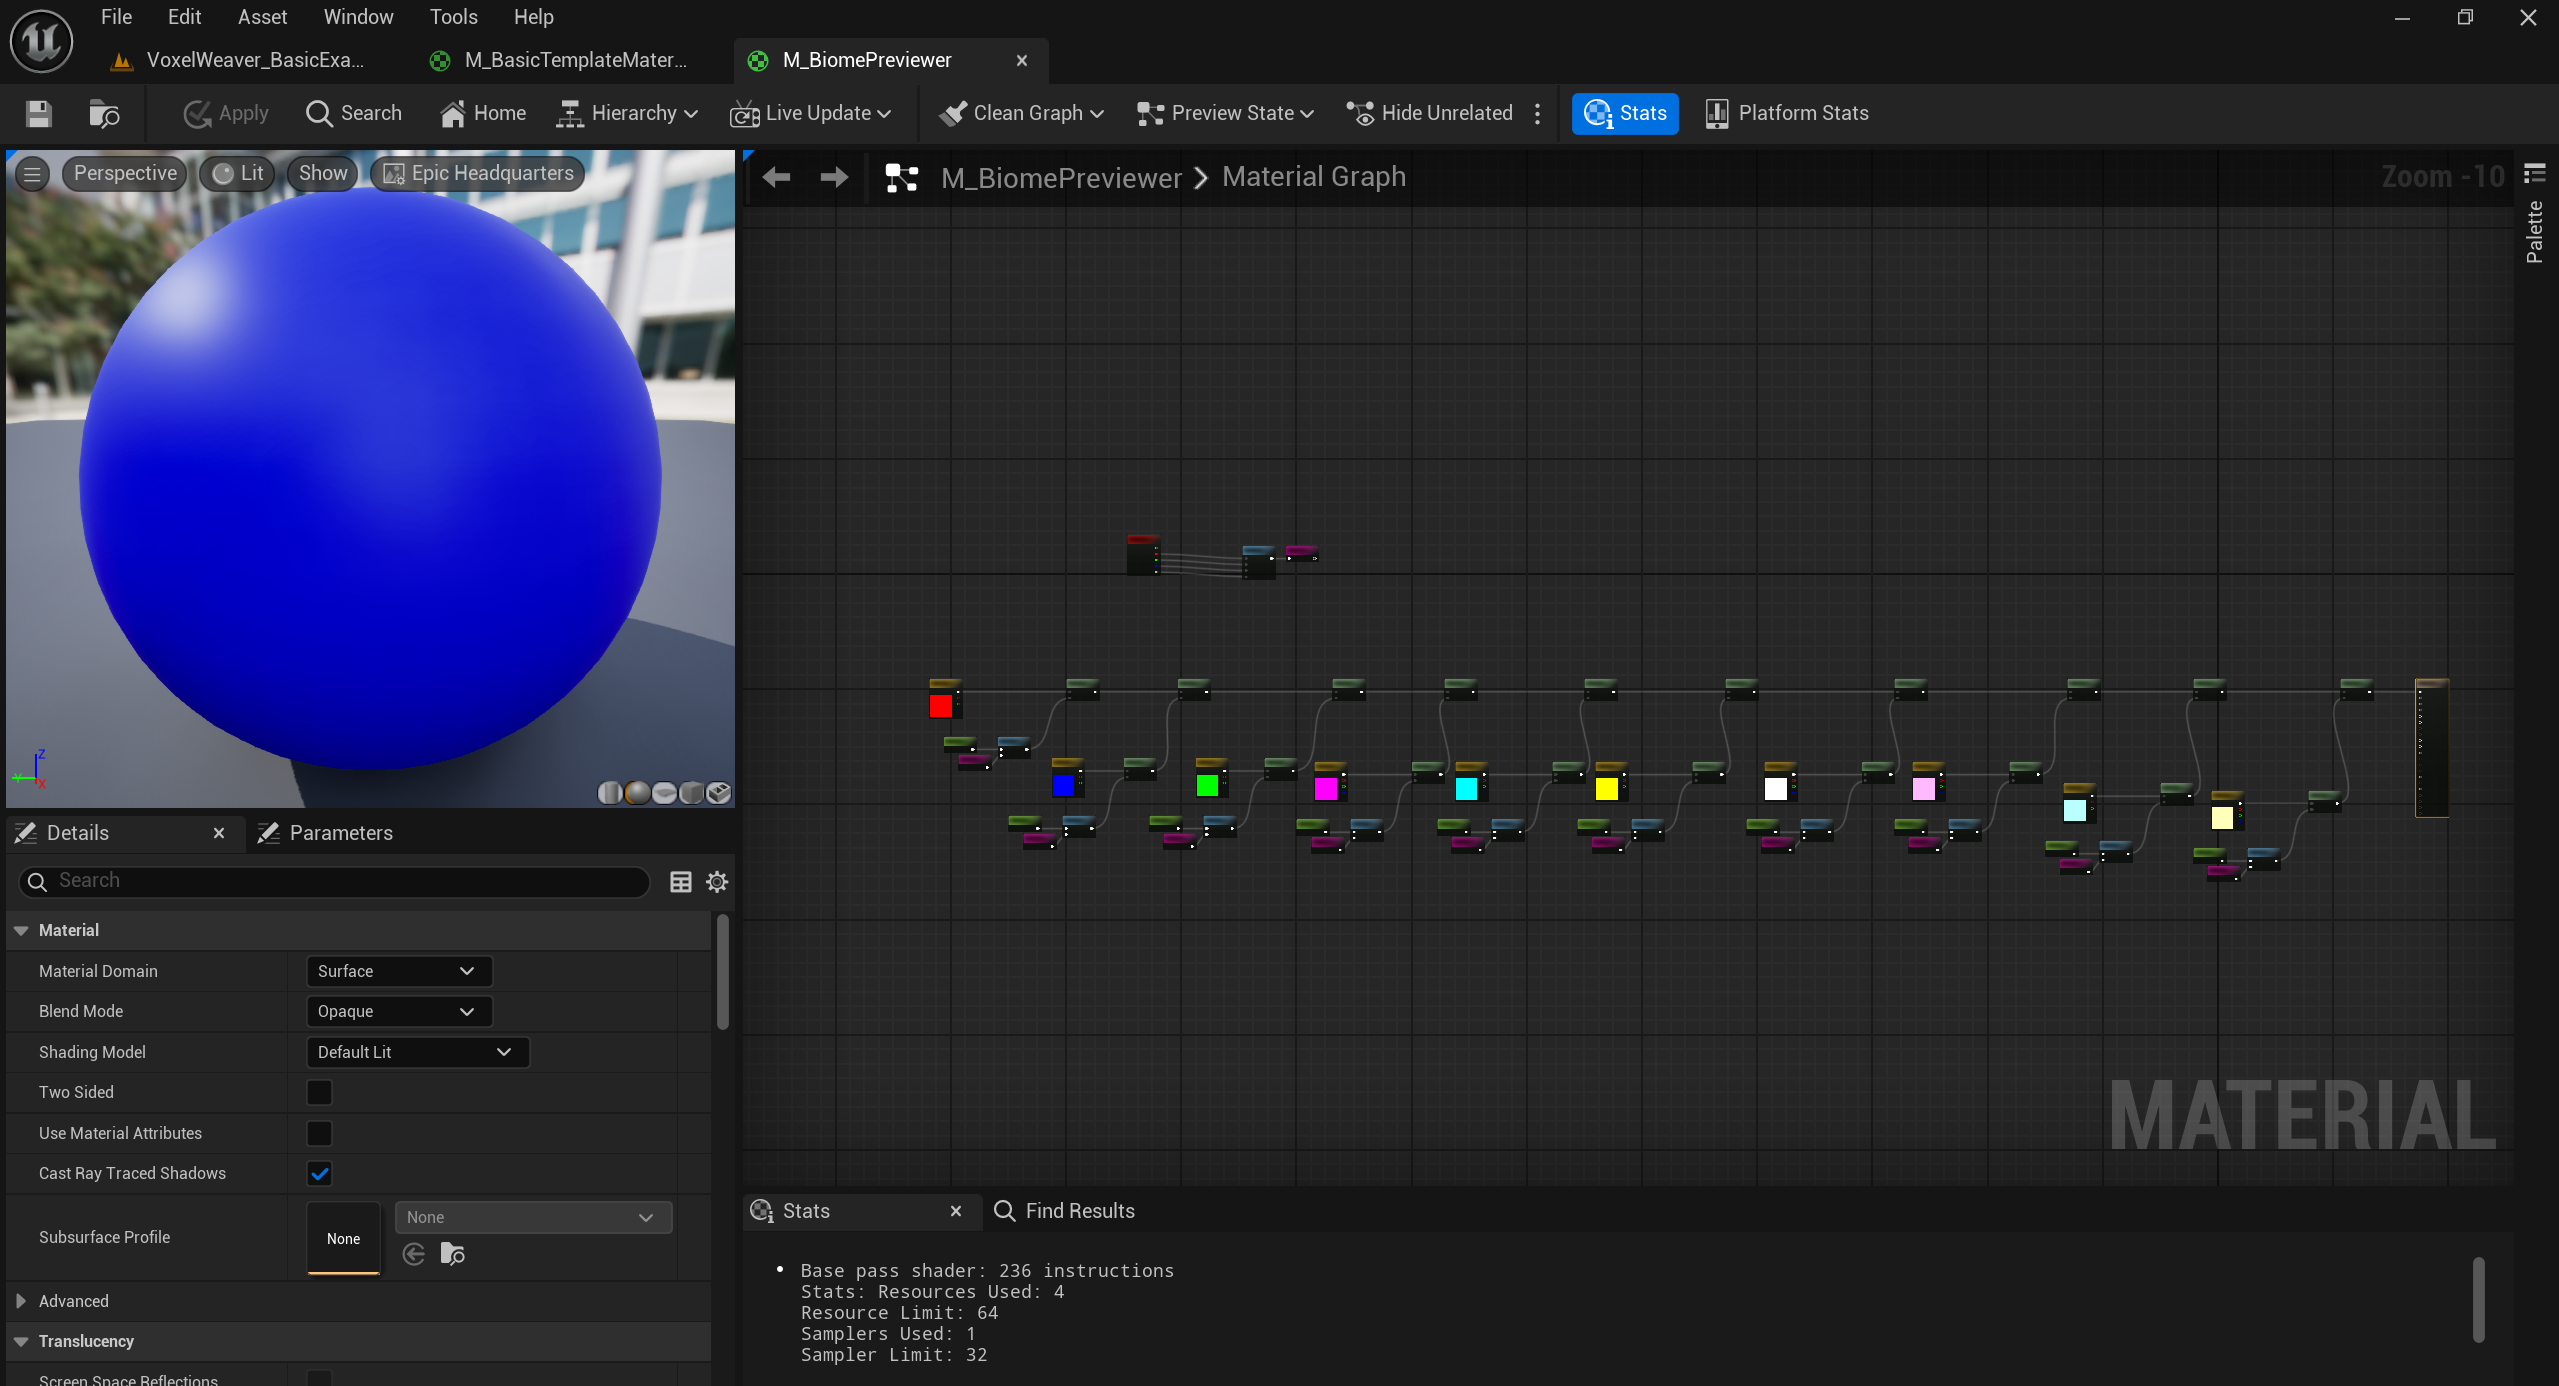Click the use selected asset arrow icon
Viewport: 2559px width, 1386px height.
coord(414,1254)
